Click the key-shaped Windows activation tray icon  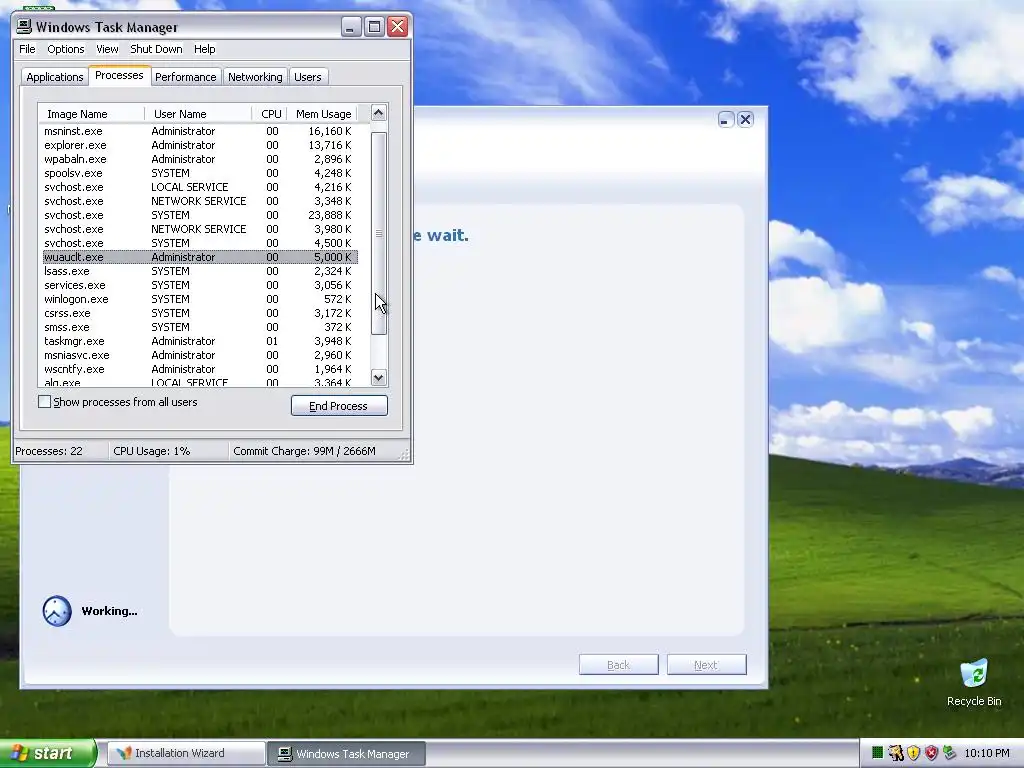point(895,753)
